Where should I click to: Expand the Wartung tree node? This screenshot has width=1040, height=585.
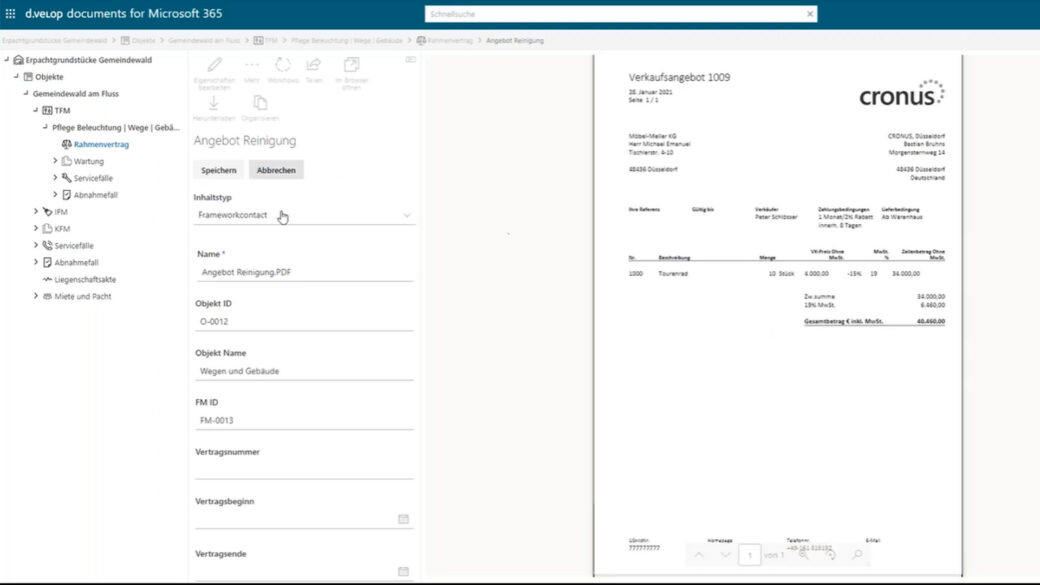pyautogui.click(x=55, y=161)
